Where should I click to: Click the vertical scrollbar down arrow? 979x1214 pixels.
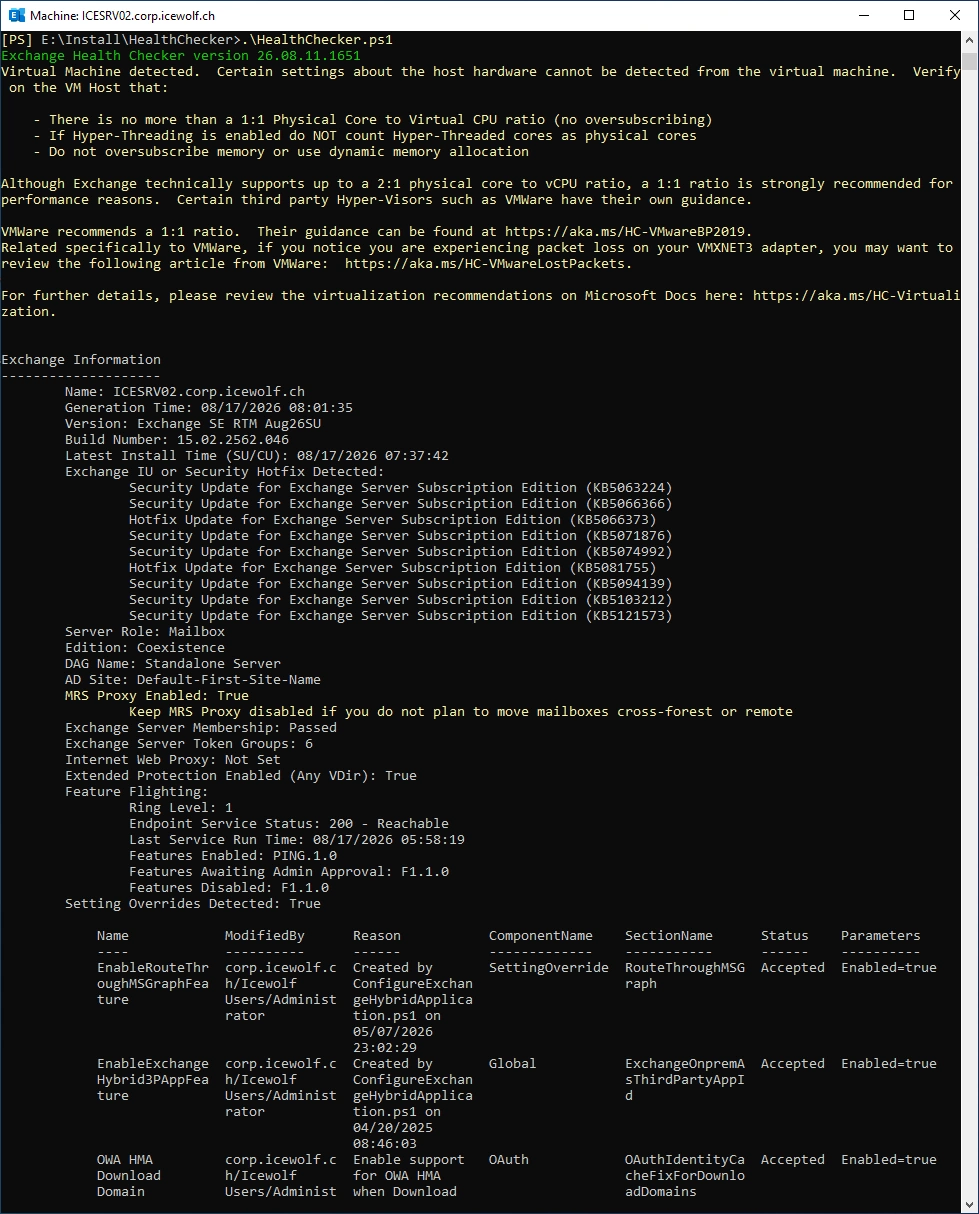(x=969, y=1204)
